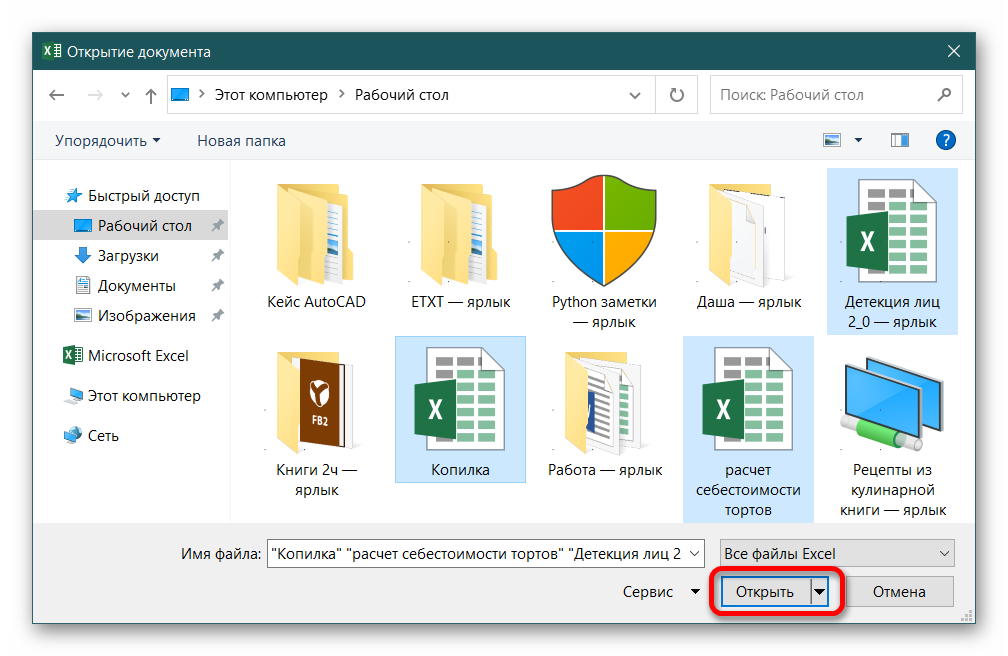Click the computer icon in address bar
Viewport: 1008px width, 656px height.
[x=180, y=95]
